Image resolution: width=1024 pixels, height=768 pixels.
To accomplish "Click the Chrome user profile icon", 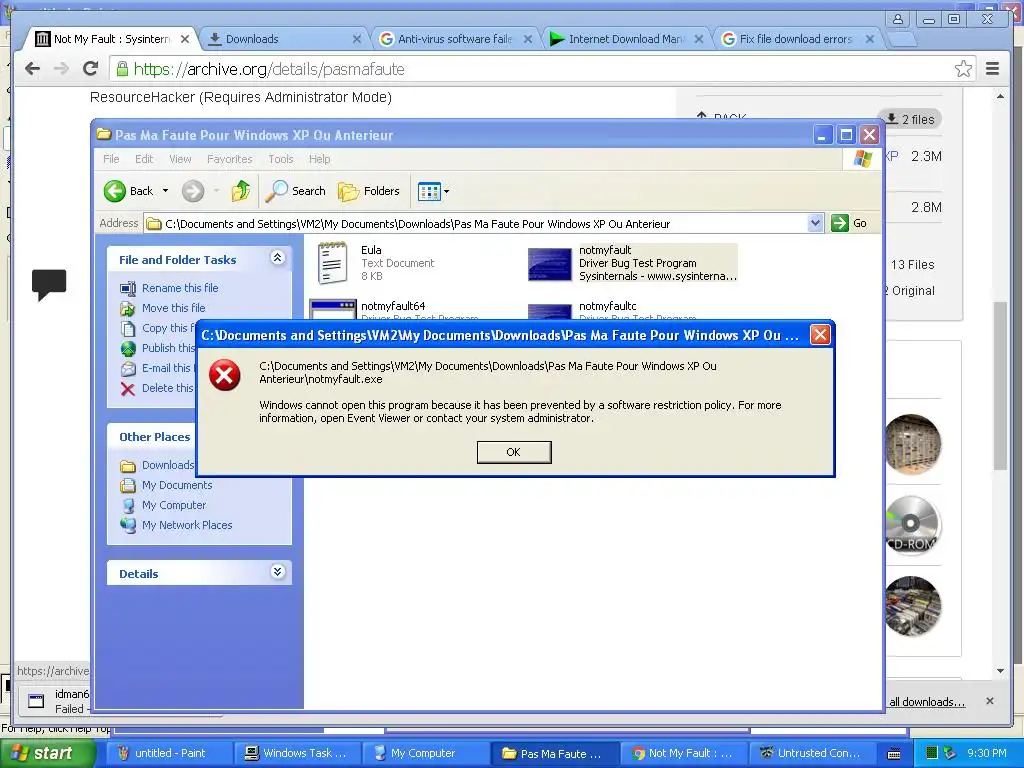I will [898, 19].
